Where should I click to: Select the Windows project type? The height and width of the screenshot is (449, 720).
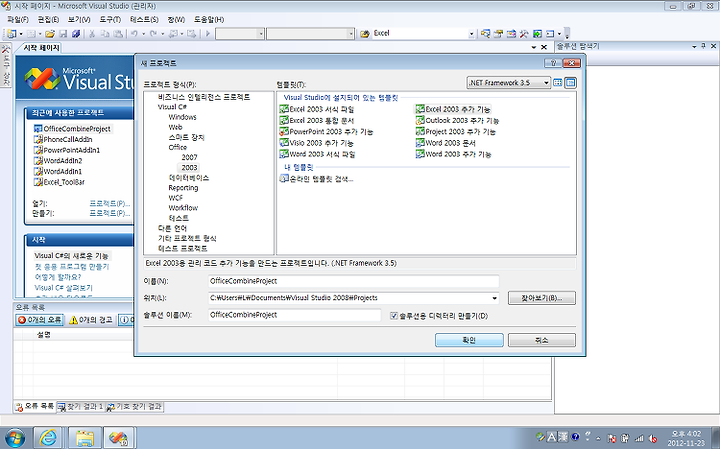pyautogui.click(x=182, y=117)
